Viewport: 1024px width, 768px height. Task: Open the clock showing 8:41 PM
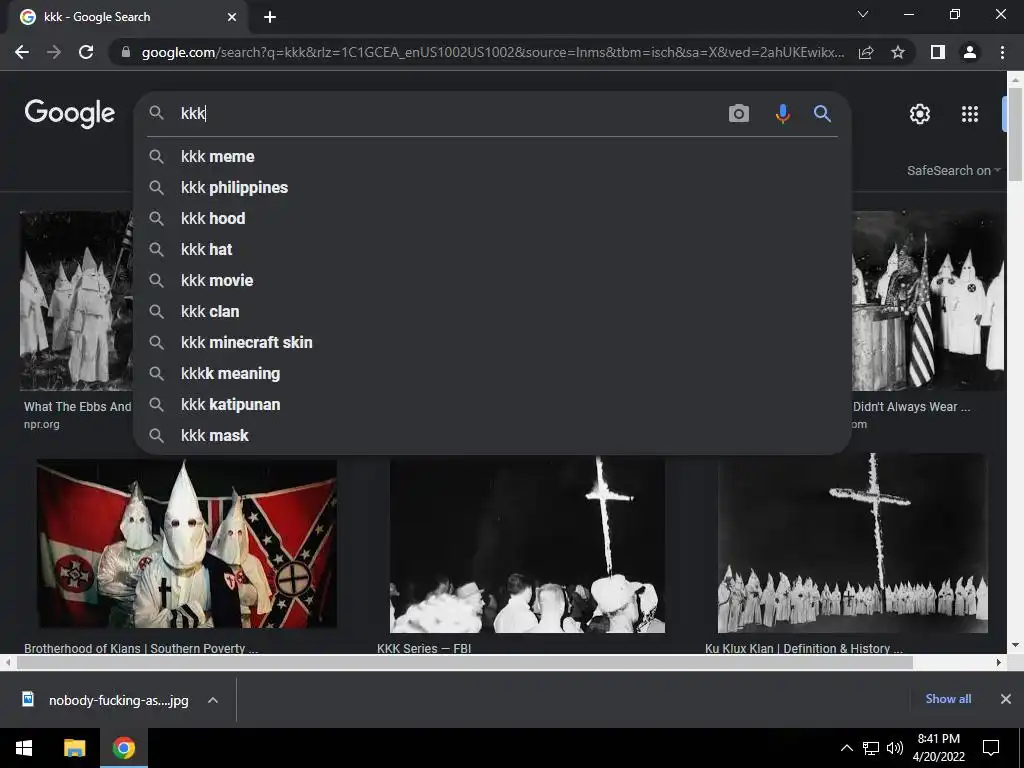pyautogui.click(x=938, y=748)
